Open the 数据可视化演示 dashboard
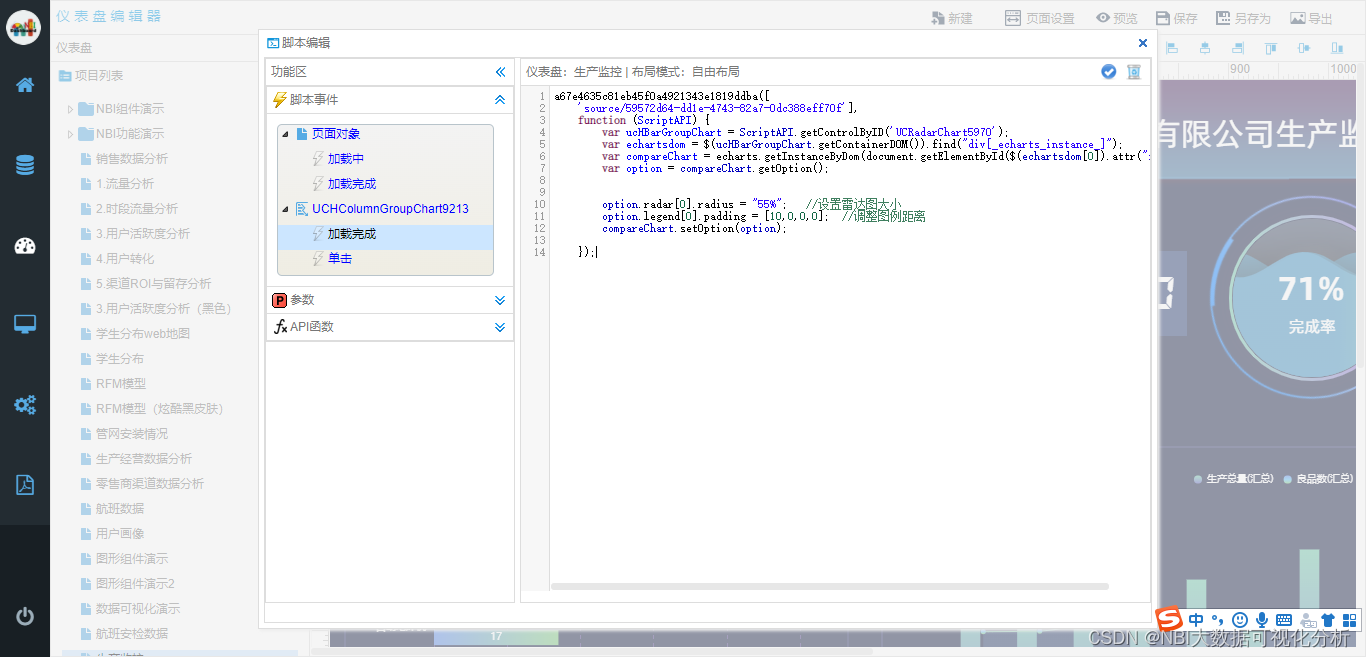 point(138,609)
